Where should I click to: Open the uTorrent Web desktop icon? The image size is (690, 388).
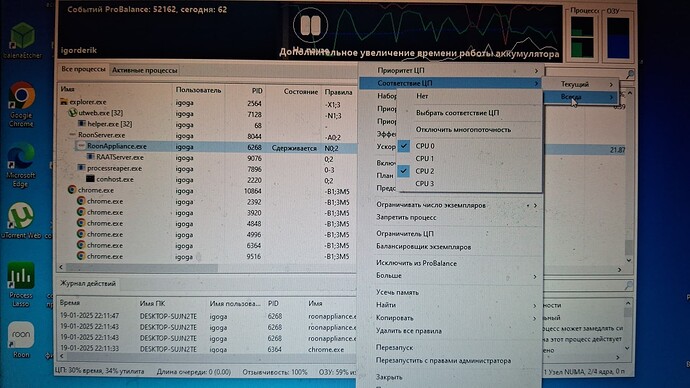pyautogui.click(x=21, y=221)
